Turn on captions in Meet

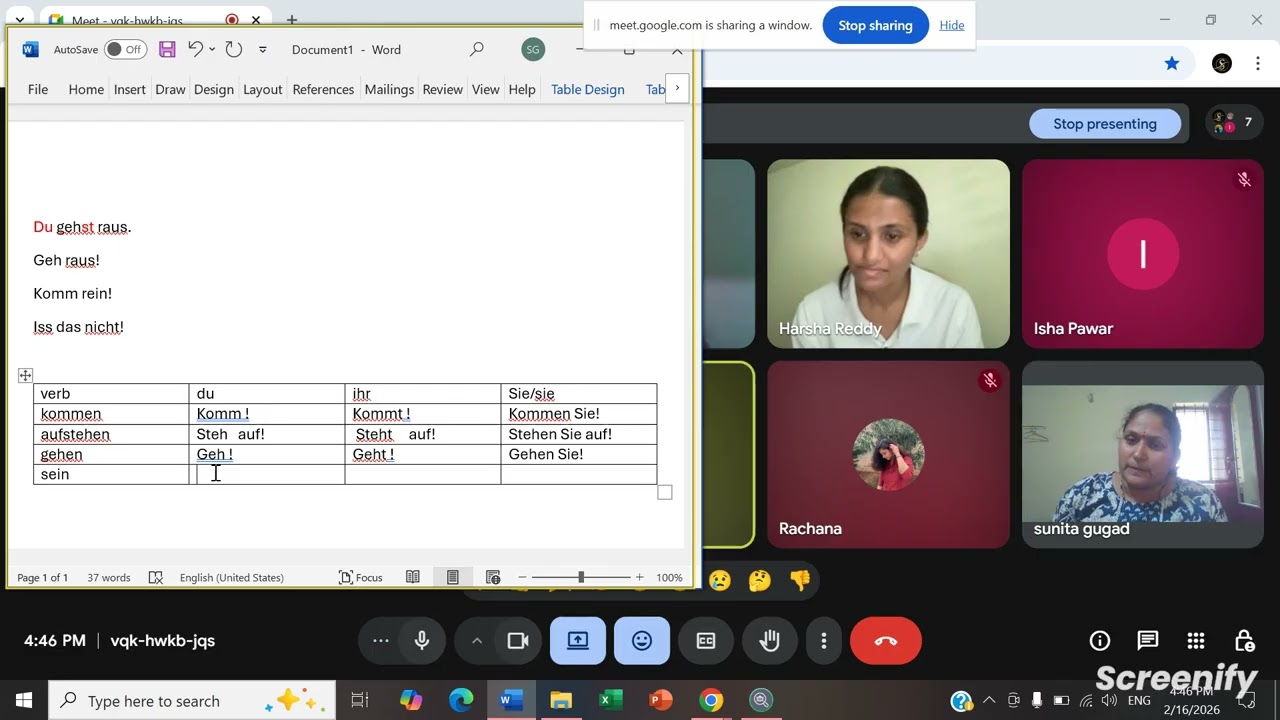click(x=706, y=641)
